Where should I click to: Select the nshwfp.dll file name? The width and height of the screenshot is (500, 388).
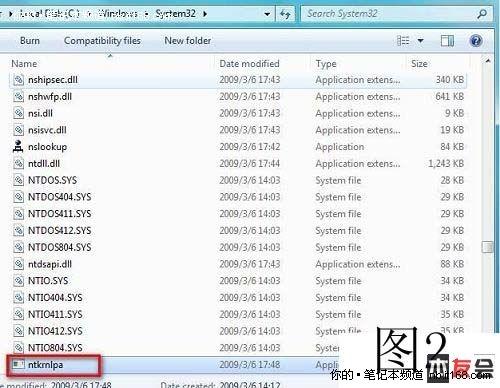tap(50, 97)
